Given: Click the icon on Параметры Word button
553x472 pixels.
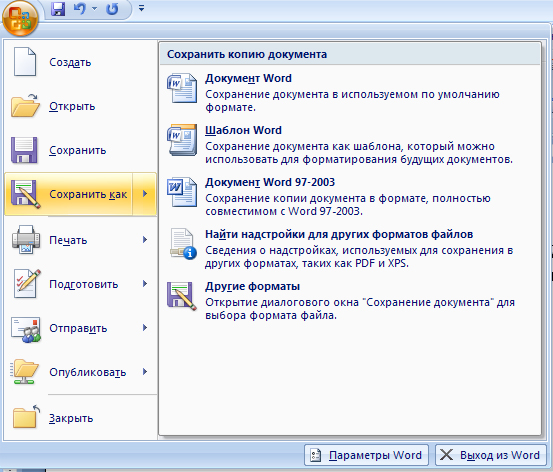Looking at the screenshot, I should (316, 455).
